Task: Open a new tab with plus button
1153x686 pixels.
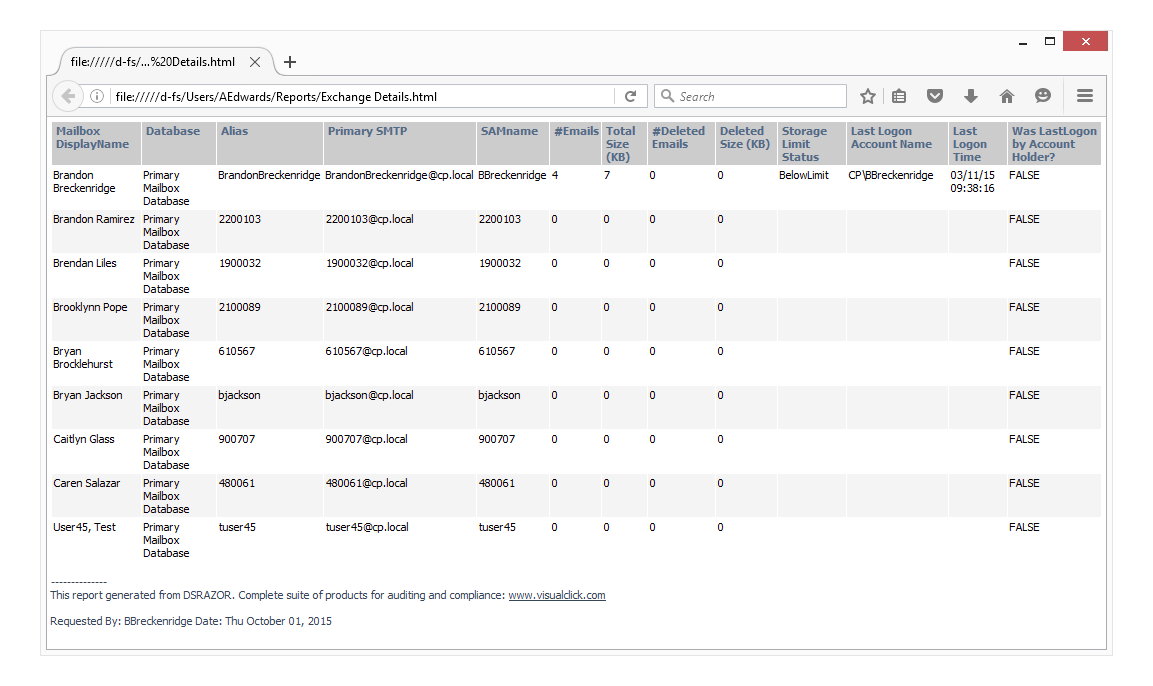Action: pos(290,62)
